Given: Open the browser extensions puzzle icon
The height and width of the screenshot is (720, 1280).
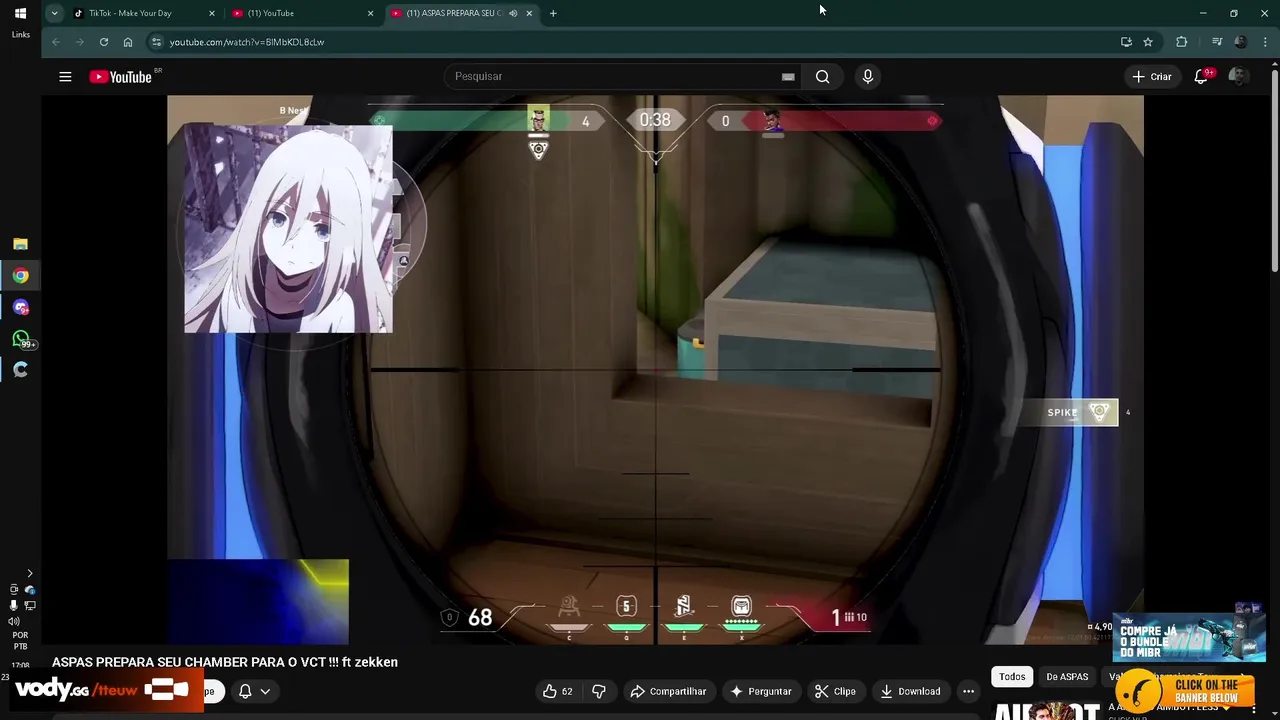Looking at the screenshot, I should (x=1182, y=42).
